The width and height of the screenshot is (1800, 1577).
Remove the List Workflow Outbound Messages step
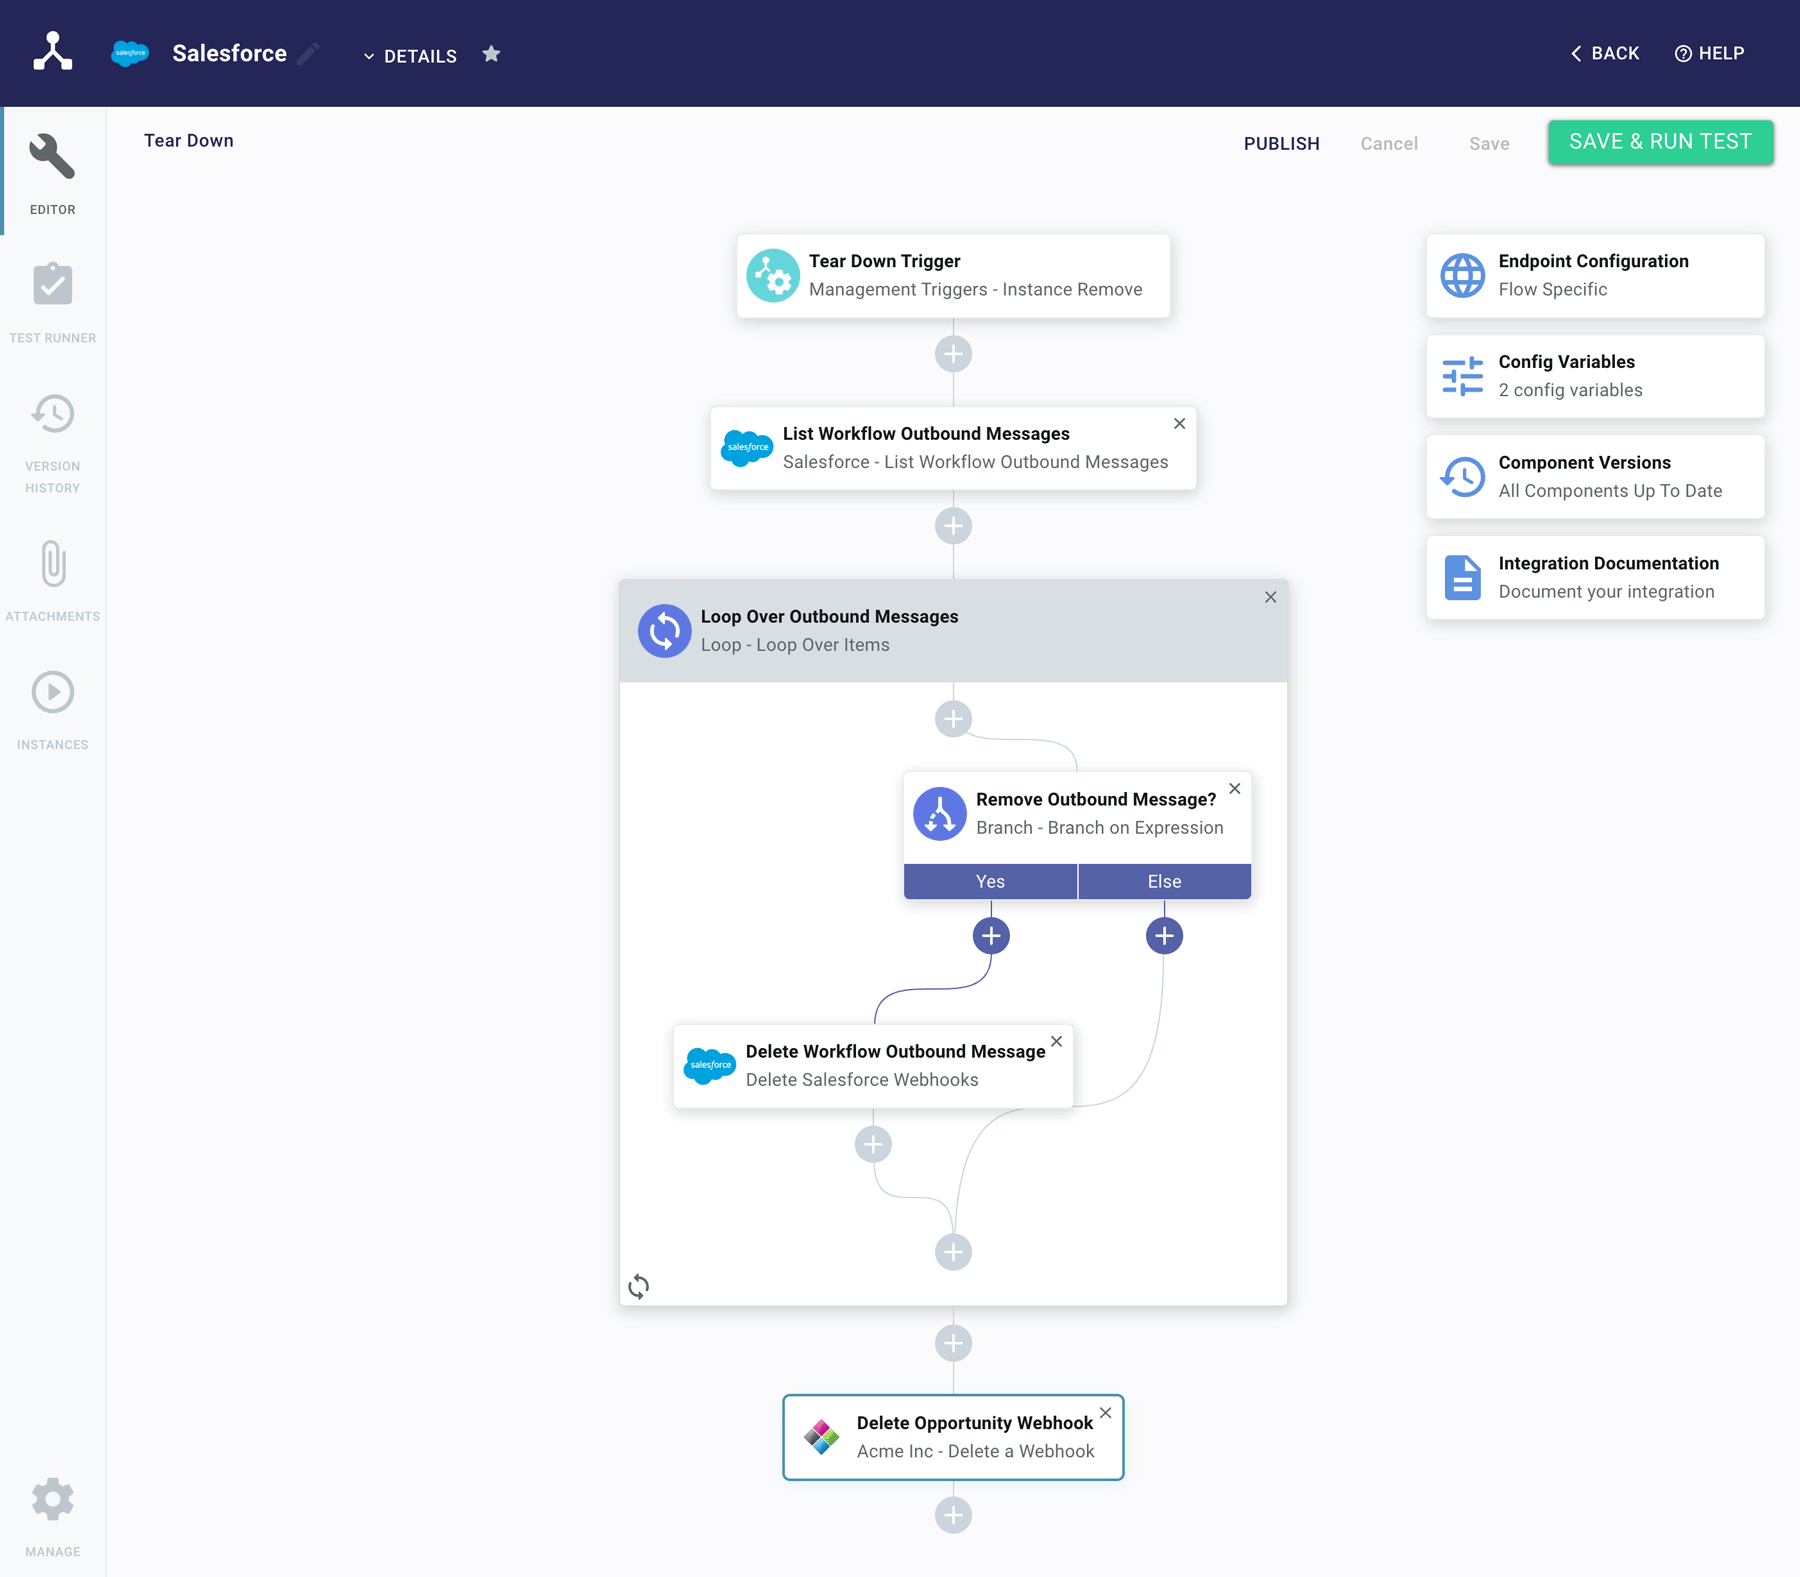(x=1179, y=424)
